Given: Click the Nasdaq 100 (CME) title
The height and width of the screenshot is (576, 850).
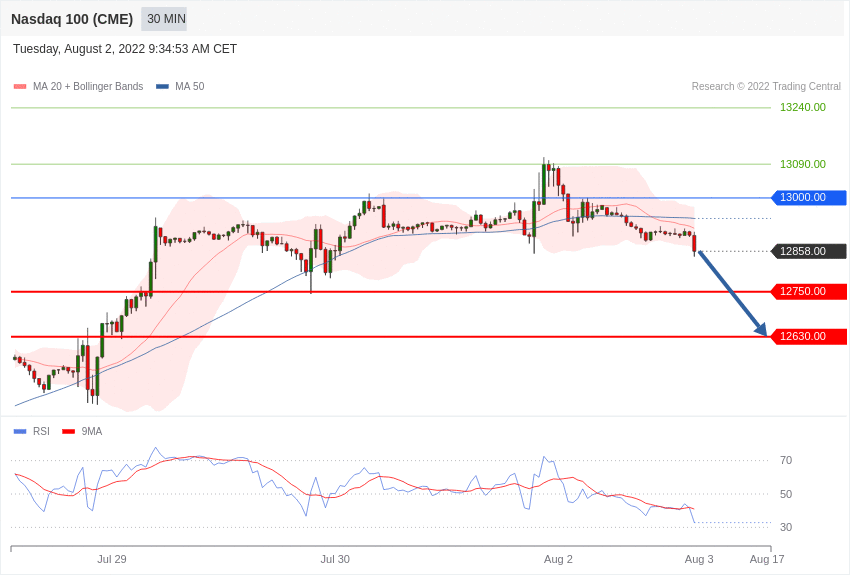Looking at the screenshot, I should click(x=72, y=19).
